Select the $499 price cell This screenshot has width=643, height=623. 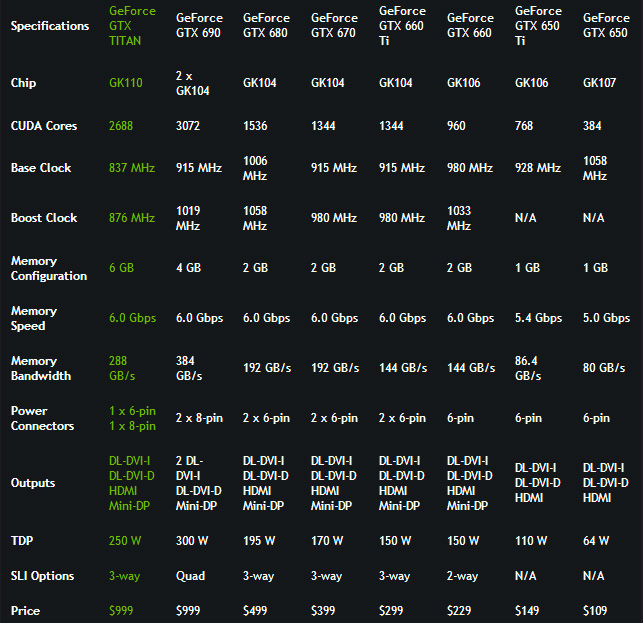click(x=255, y=611)
